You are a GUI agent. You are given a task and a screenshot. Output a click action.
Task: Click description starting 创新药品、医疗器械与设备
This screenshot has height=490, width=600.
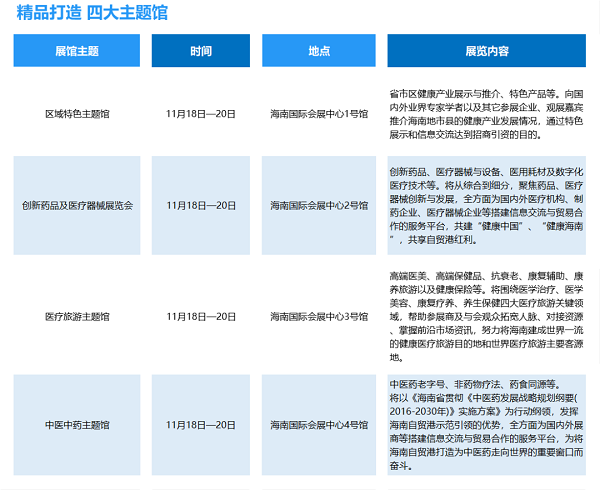486,205
